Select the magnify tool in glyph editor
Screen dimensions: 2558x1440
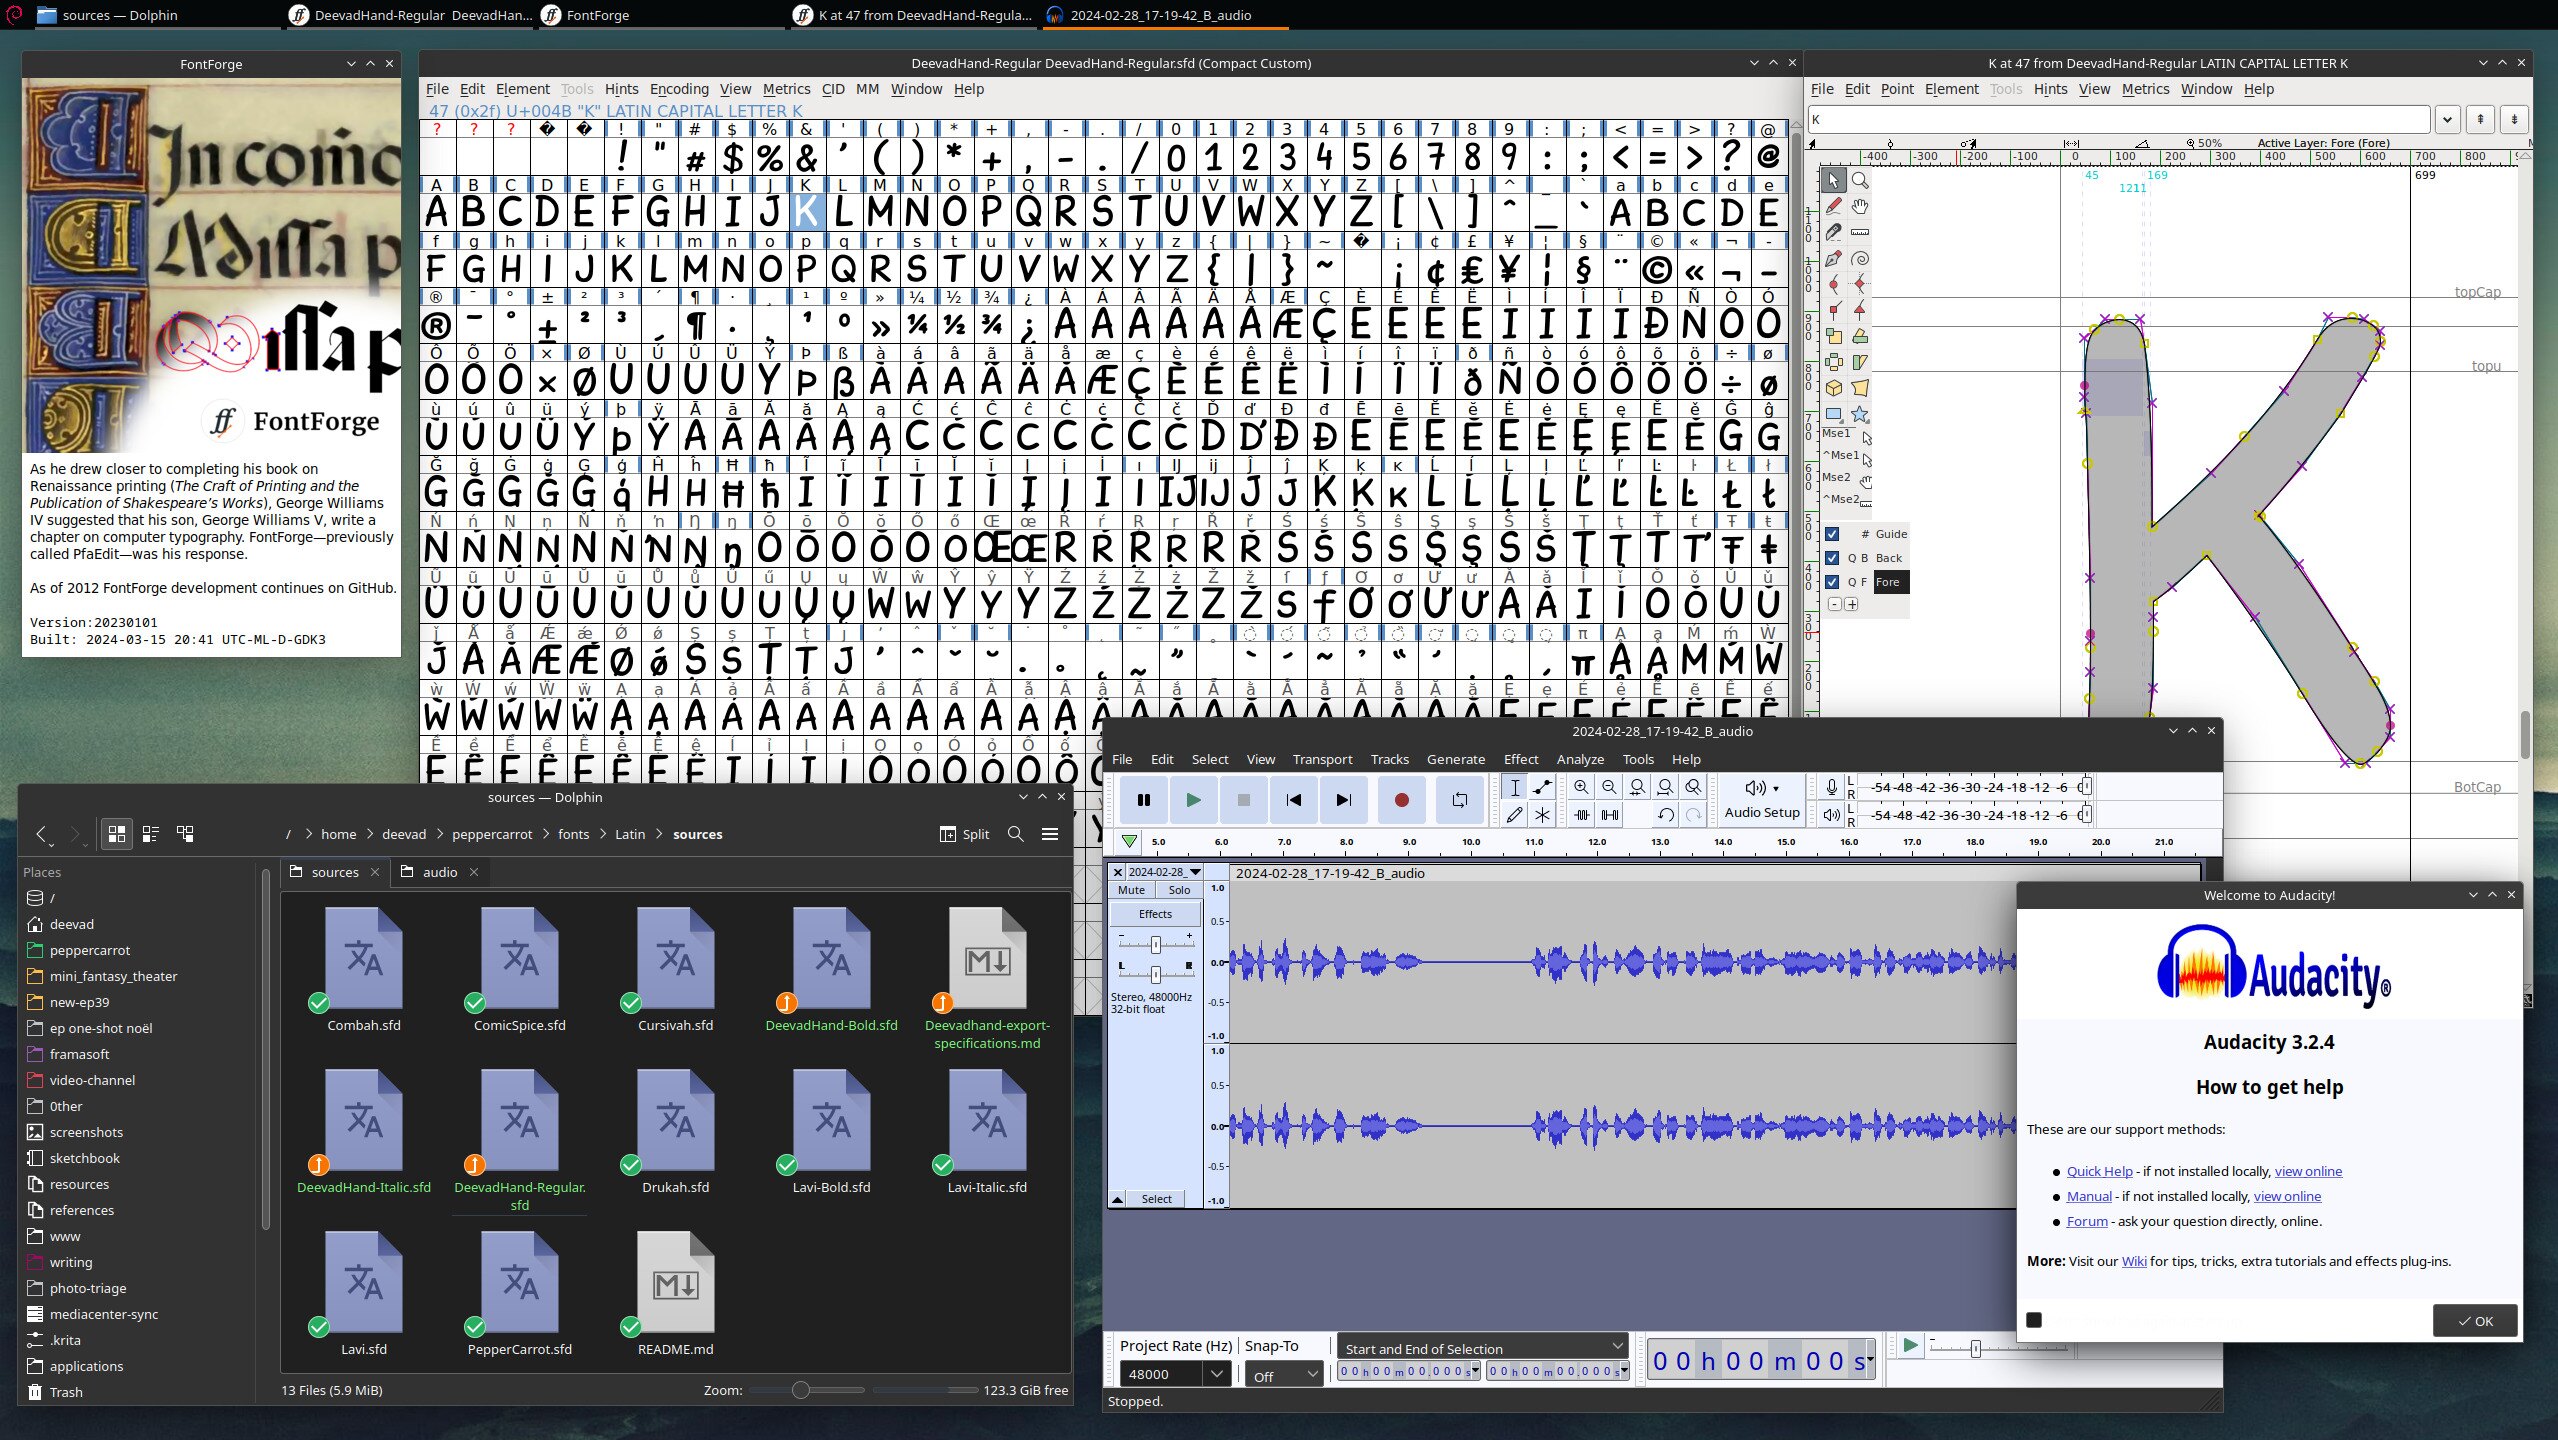pyautogui.click(x=1860, y=181)
